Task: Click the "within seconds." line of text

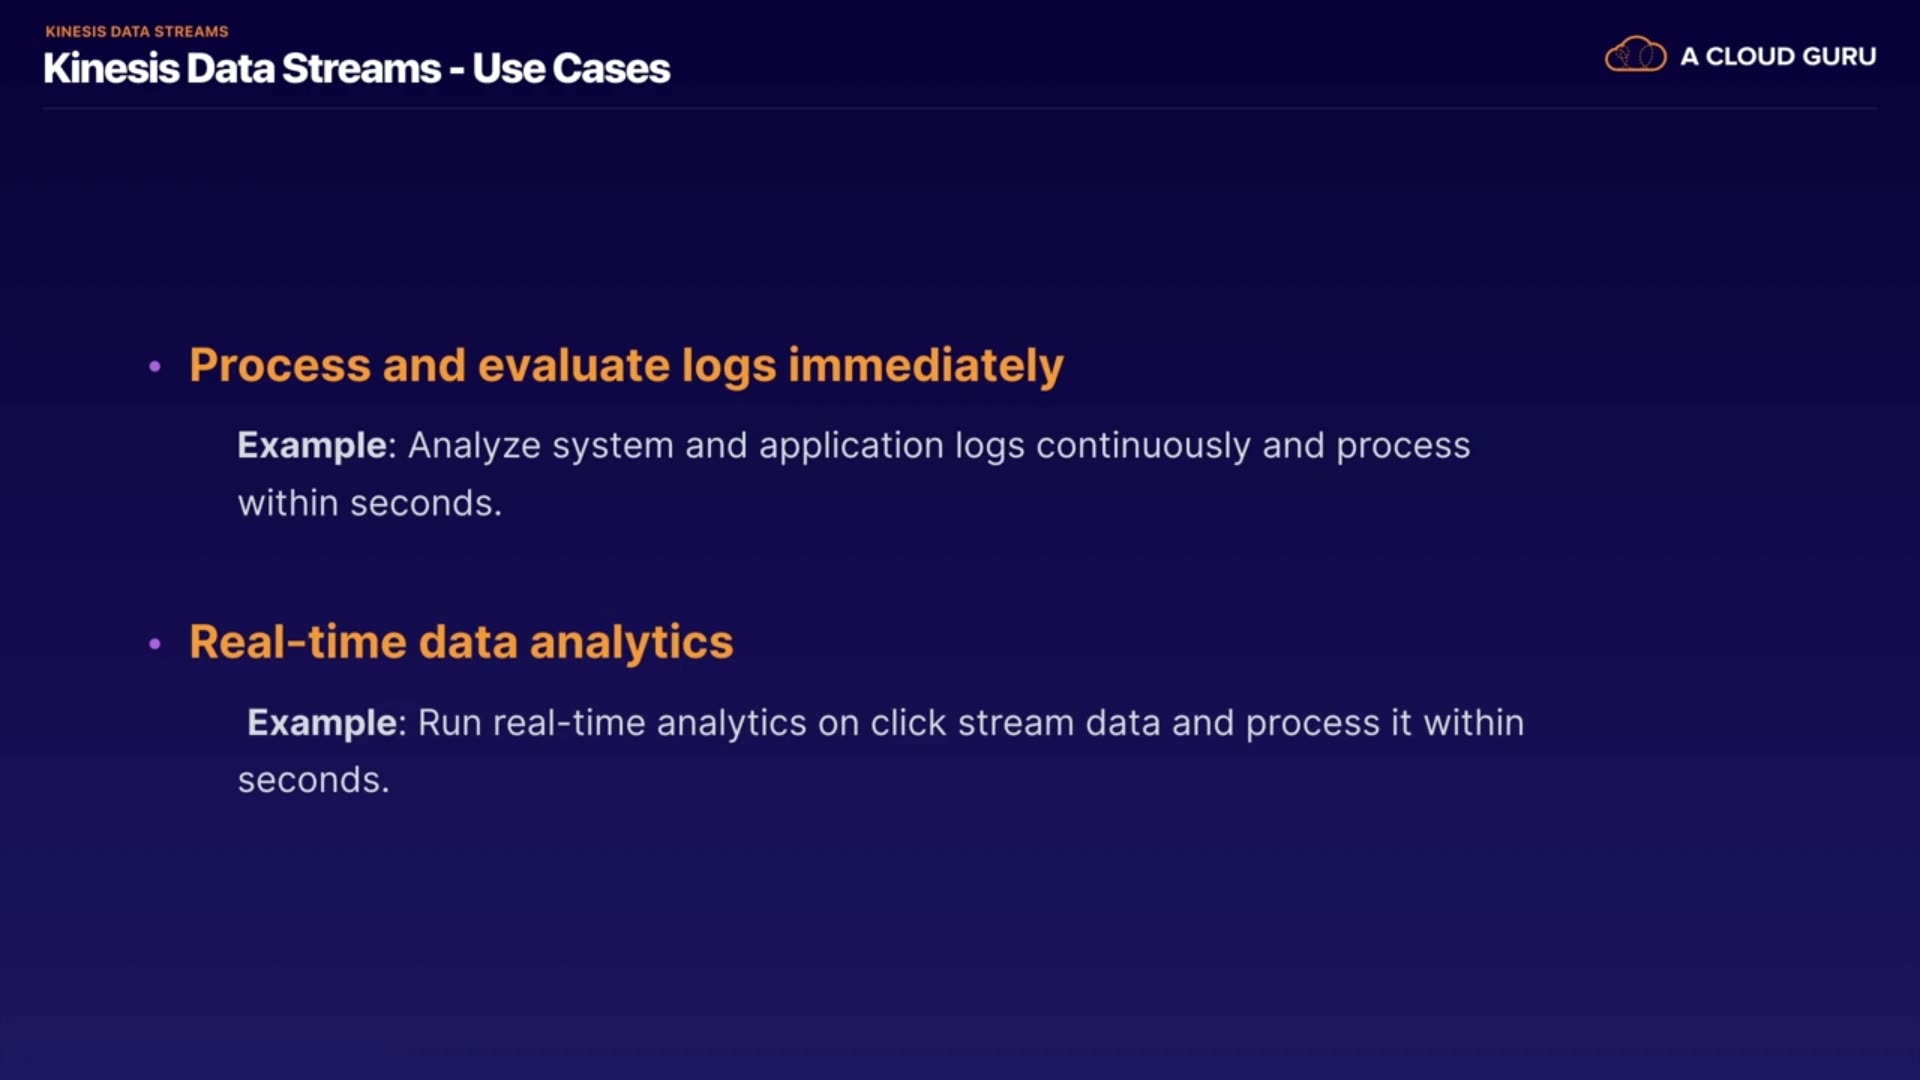Action: click(369, 502)
